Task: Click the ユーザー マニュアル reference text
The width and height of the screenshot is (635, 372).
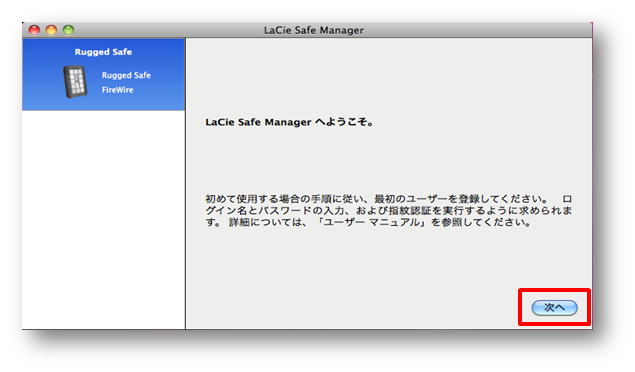Action: tap(372, 222)
